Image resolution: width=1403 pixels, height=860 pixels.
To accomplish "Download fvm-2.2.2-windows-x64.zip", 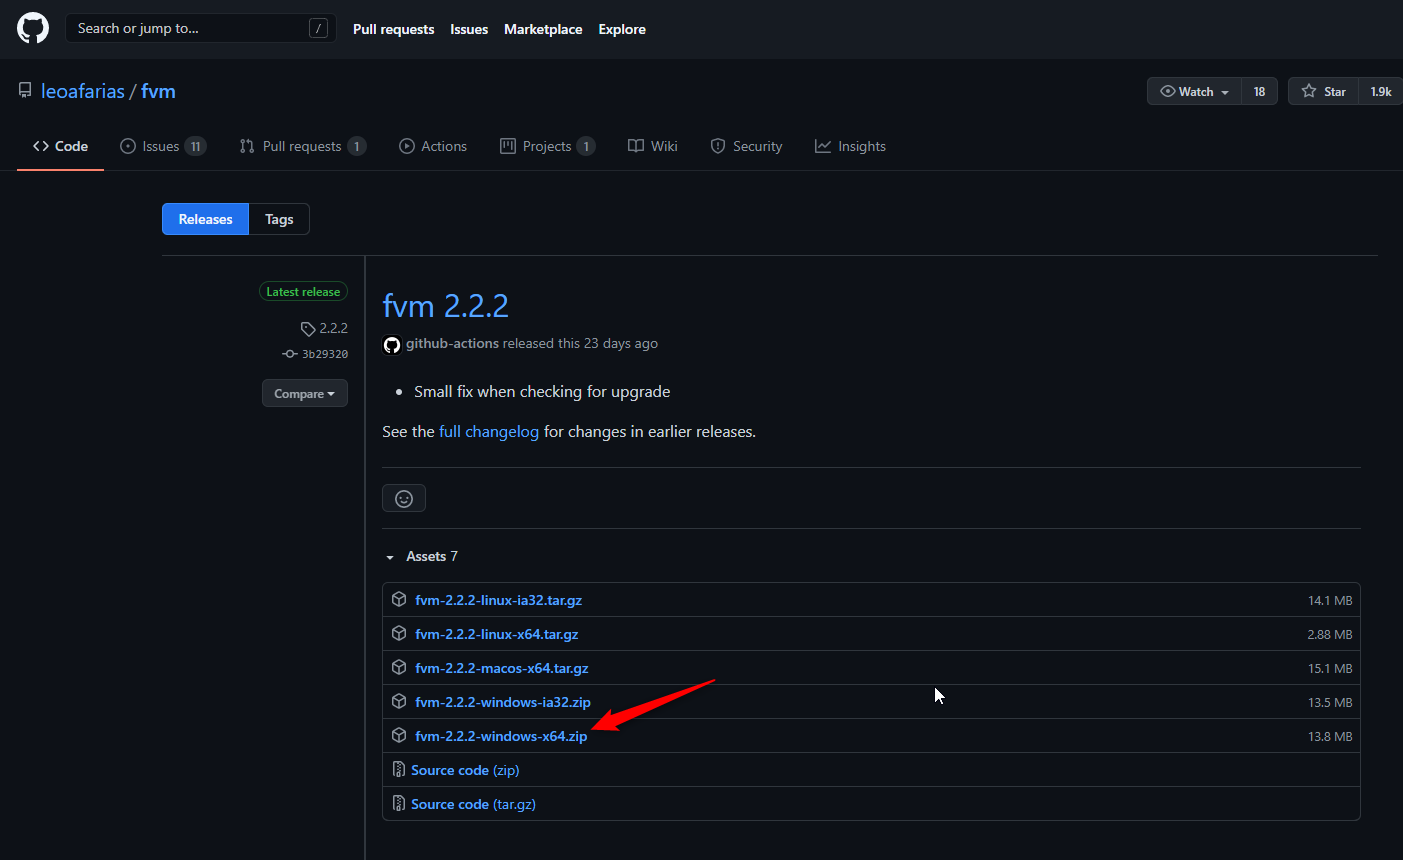I will [x=501, y=736].
